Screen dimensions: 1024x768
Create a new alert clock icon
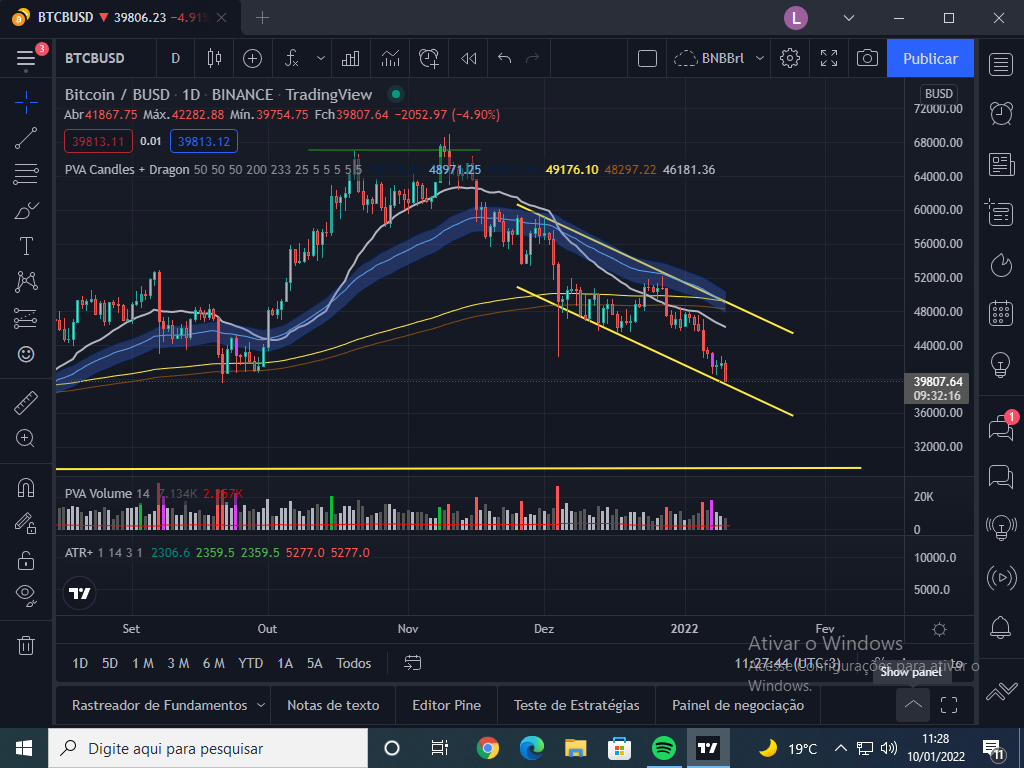pos(429,58)
